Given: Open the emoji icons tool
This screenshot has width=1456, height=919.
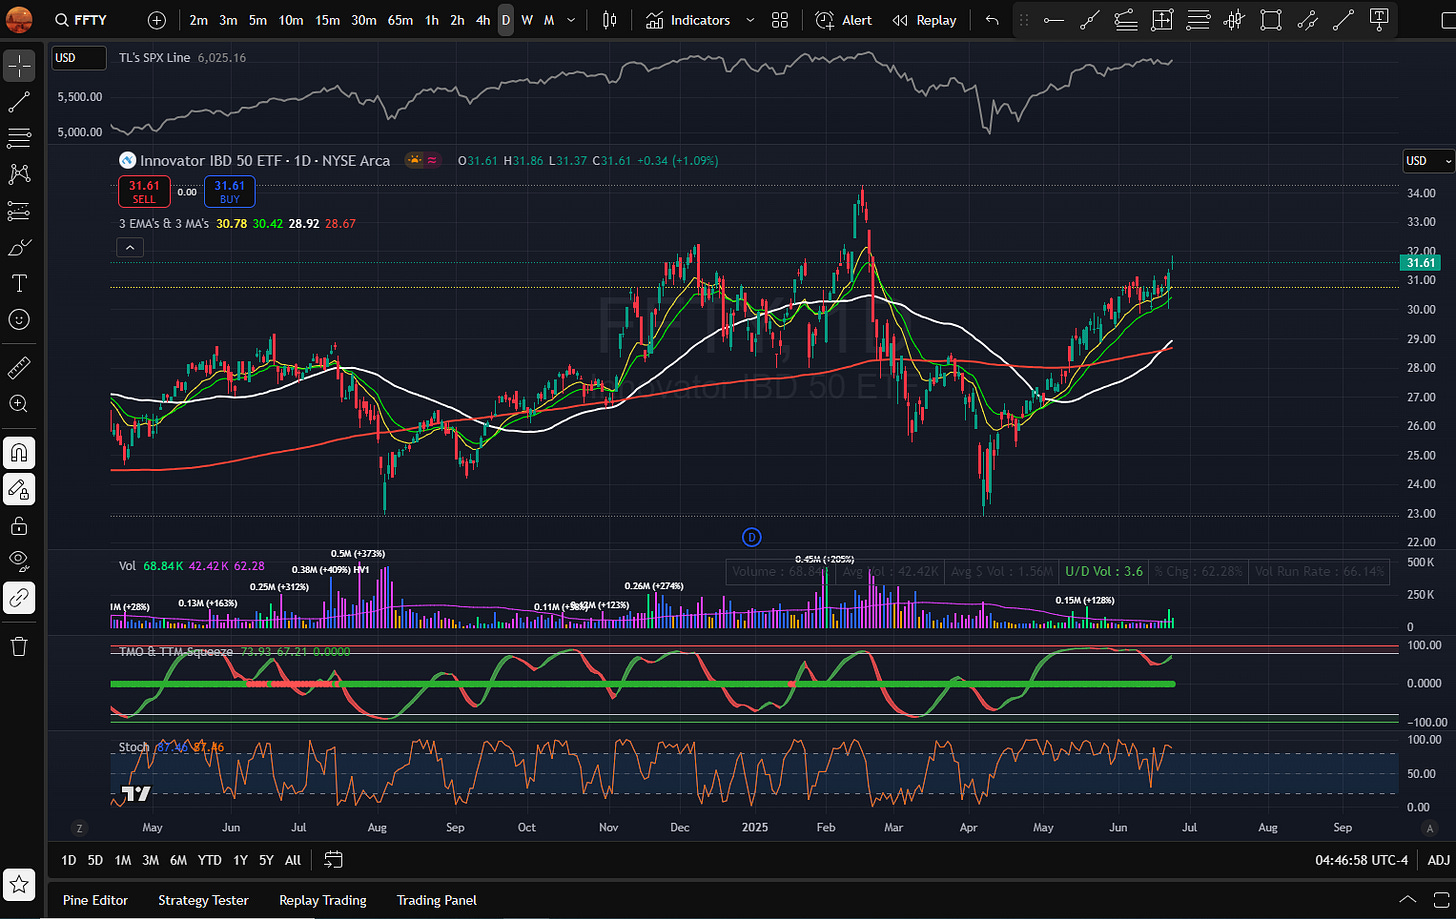Looking at the screenshot, I should [19, 320].
